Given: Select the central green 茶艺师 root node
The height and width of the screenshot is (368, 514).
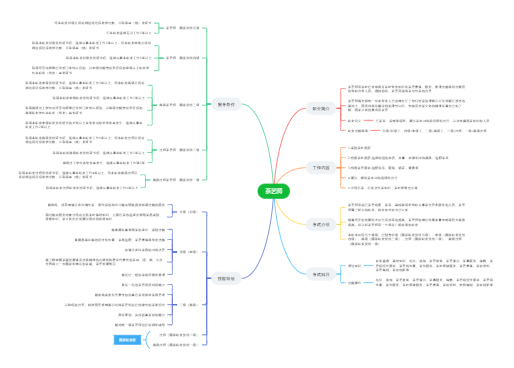Looking at the screenshot, I should (x=273, y=191).
